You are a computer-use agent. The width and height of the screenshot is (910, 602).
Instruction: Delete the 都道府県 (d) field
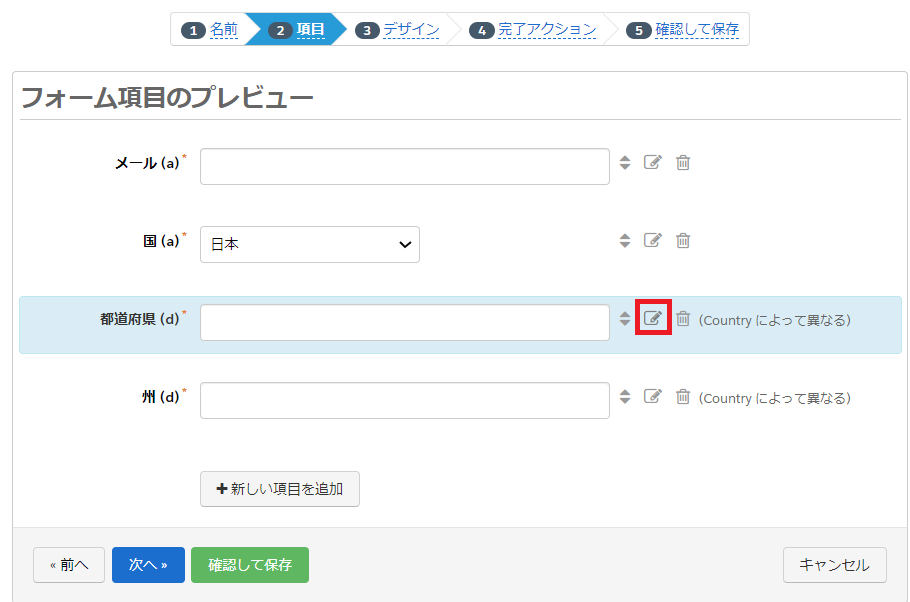tap(683, 318)
